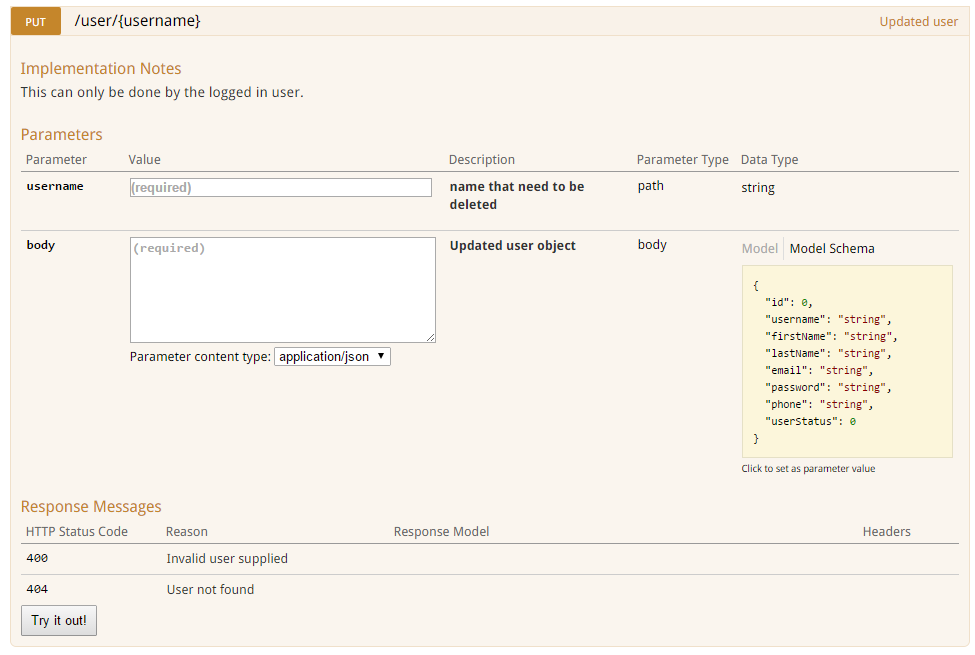This screenshot has width=975, height=655.
Task: Select the Implementation Notes heading
Action: click(x=101, y=68)
